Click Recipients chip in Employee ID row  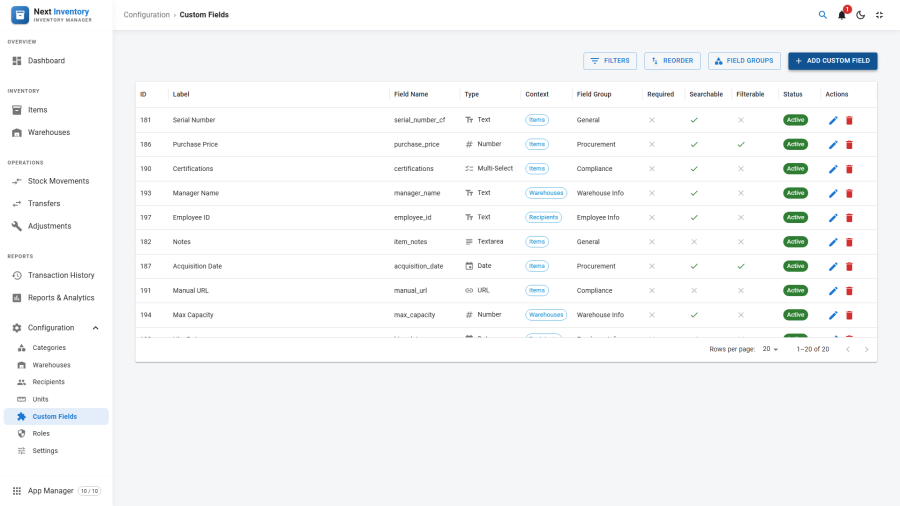[544, 217]
